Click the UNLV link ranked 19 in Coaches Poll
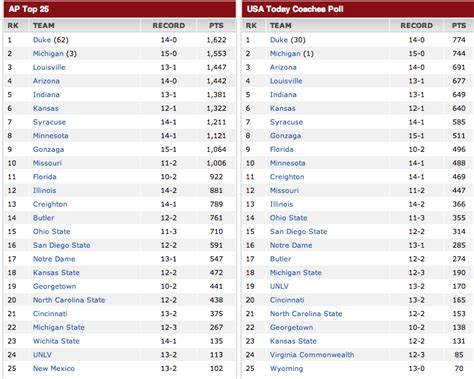 coord(279,286)
